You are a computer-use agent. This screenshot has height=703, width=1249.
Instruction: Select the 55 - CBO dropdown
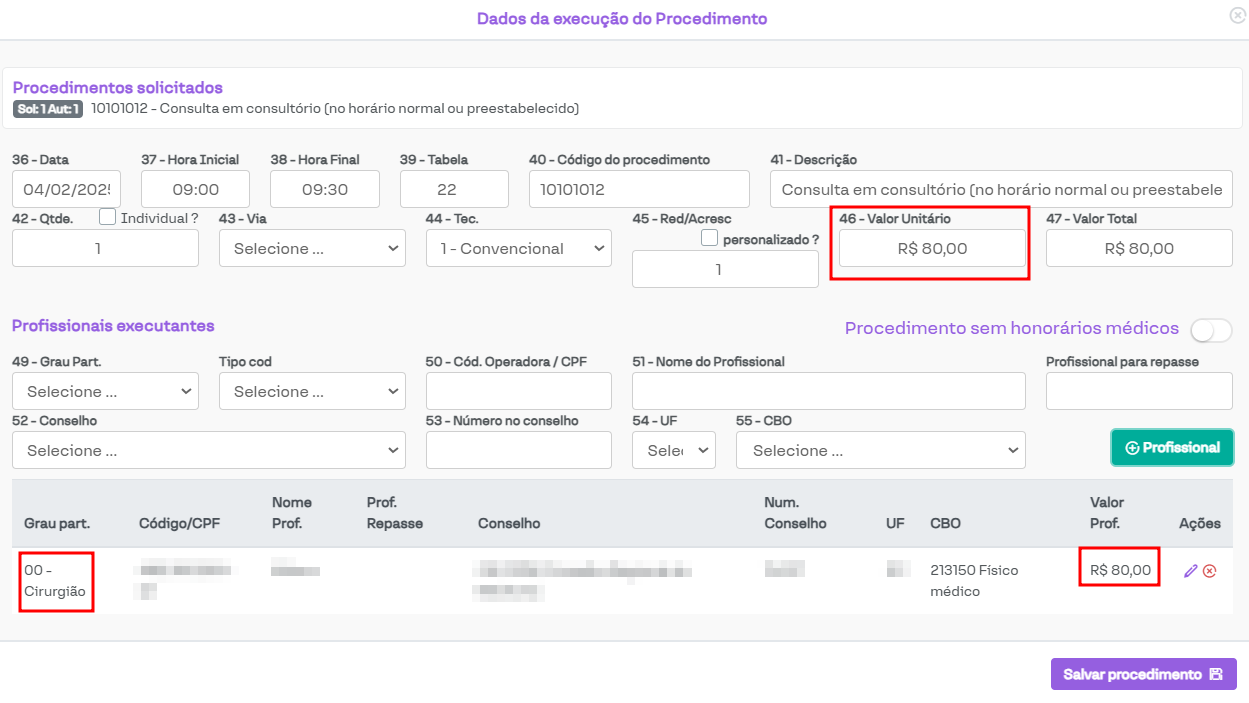click(880, 451)
